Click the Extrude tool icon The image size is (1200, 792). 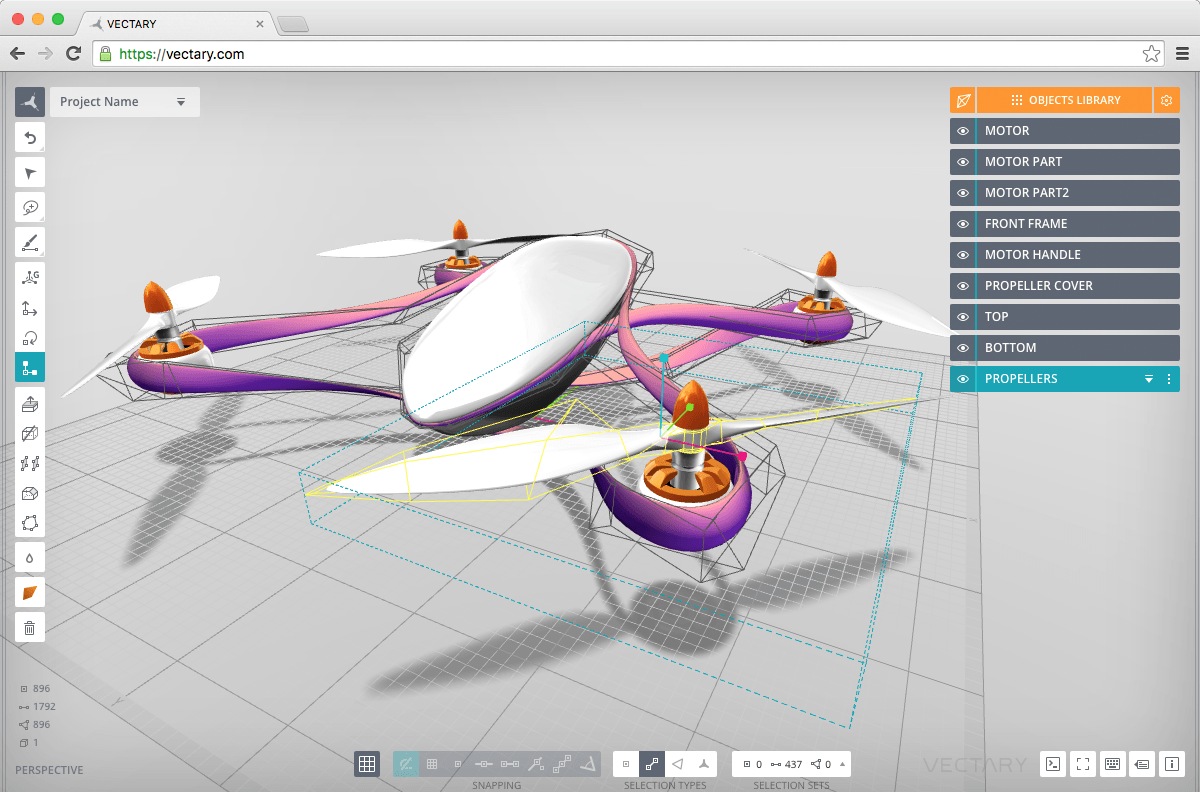pyautogui.click(x=29, y=404)
